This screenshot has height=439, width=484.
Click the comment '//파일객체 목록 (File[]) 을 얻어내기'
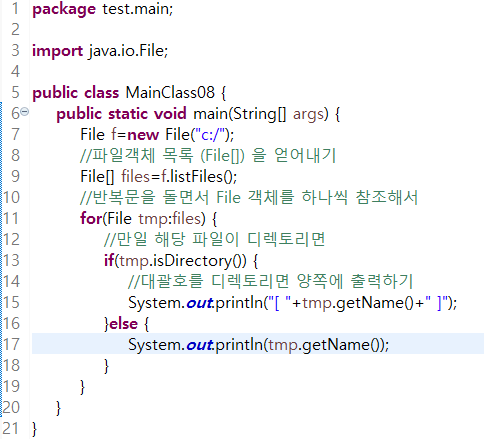coord(208,156)
